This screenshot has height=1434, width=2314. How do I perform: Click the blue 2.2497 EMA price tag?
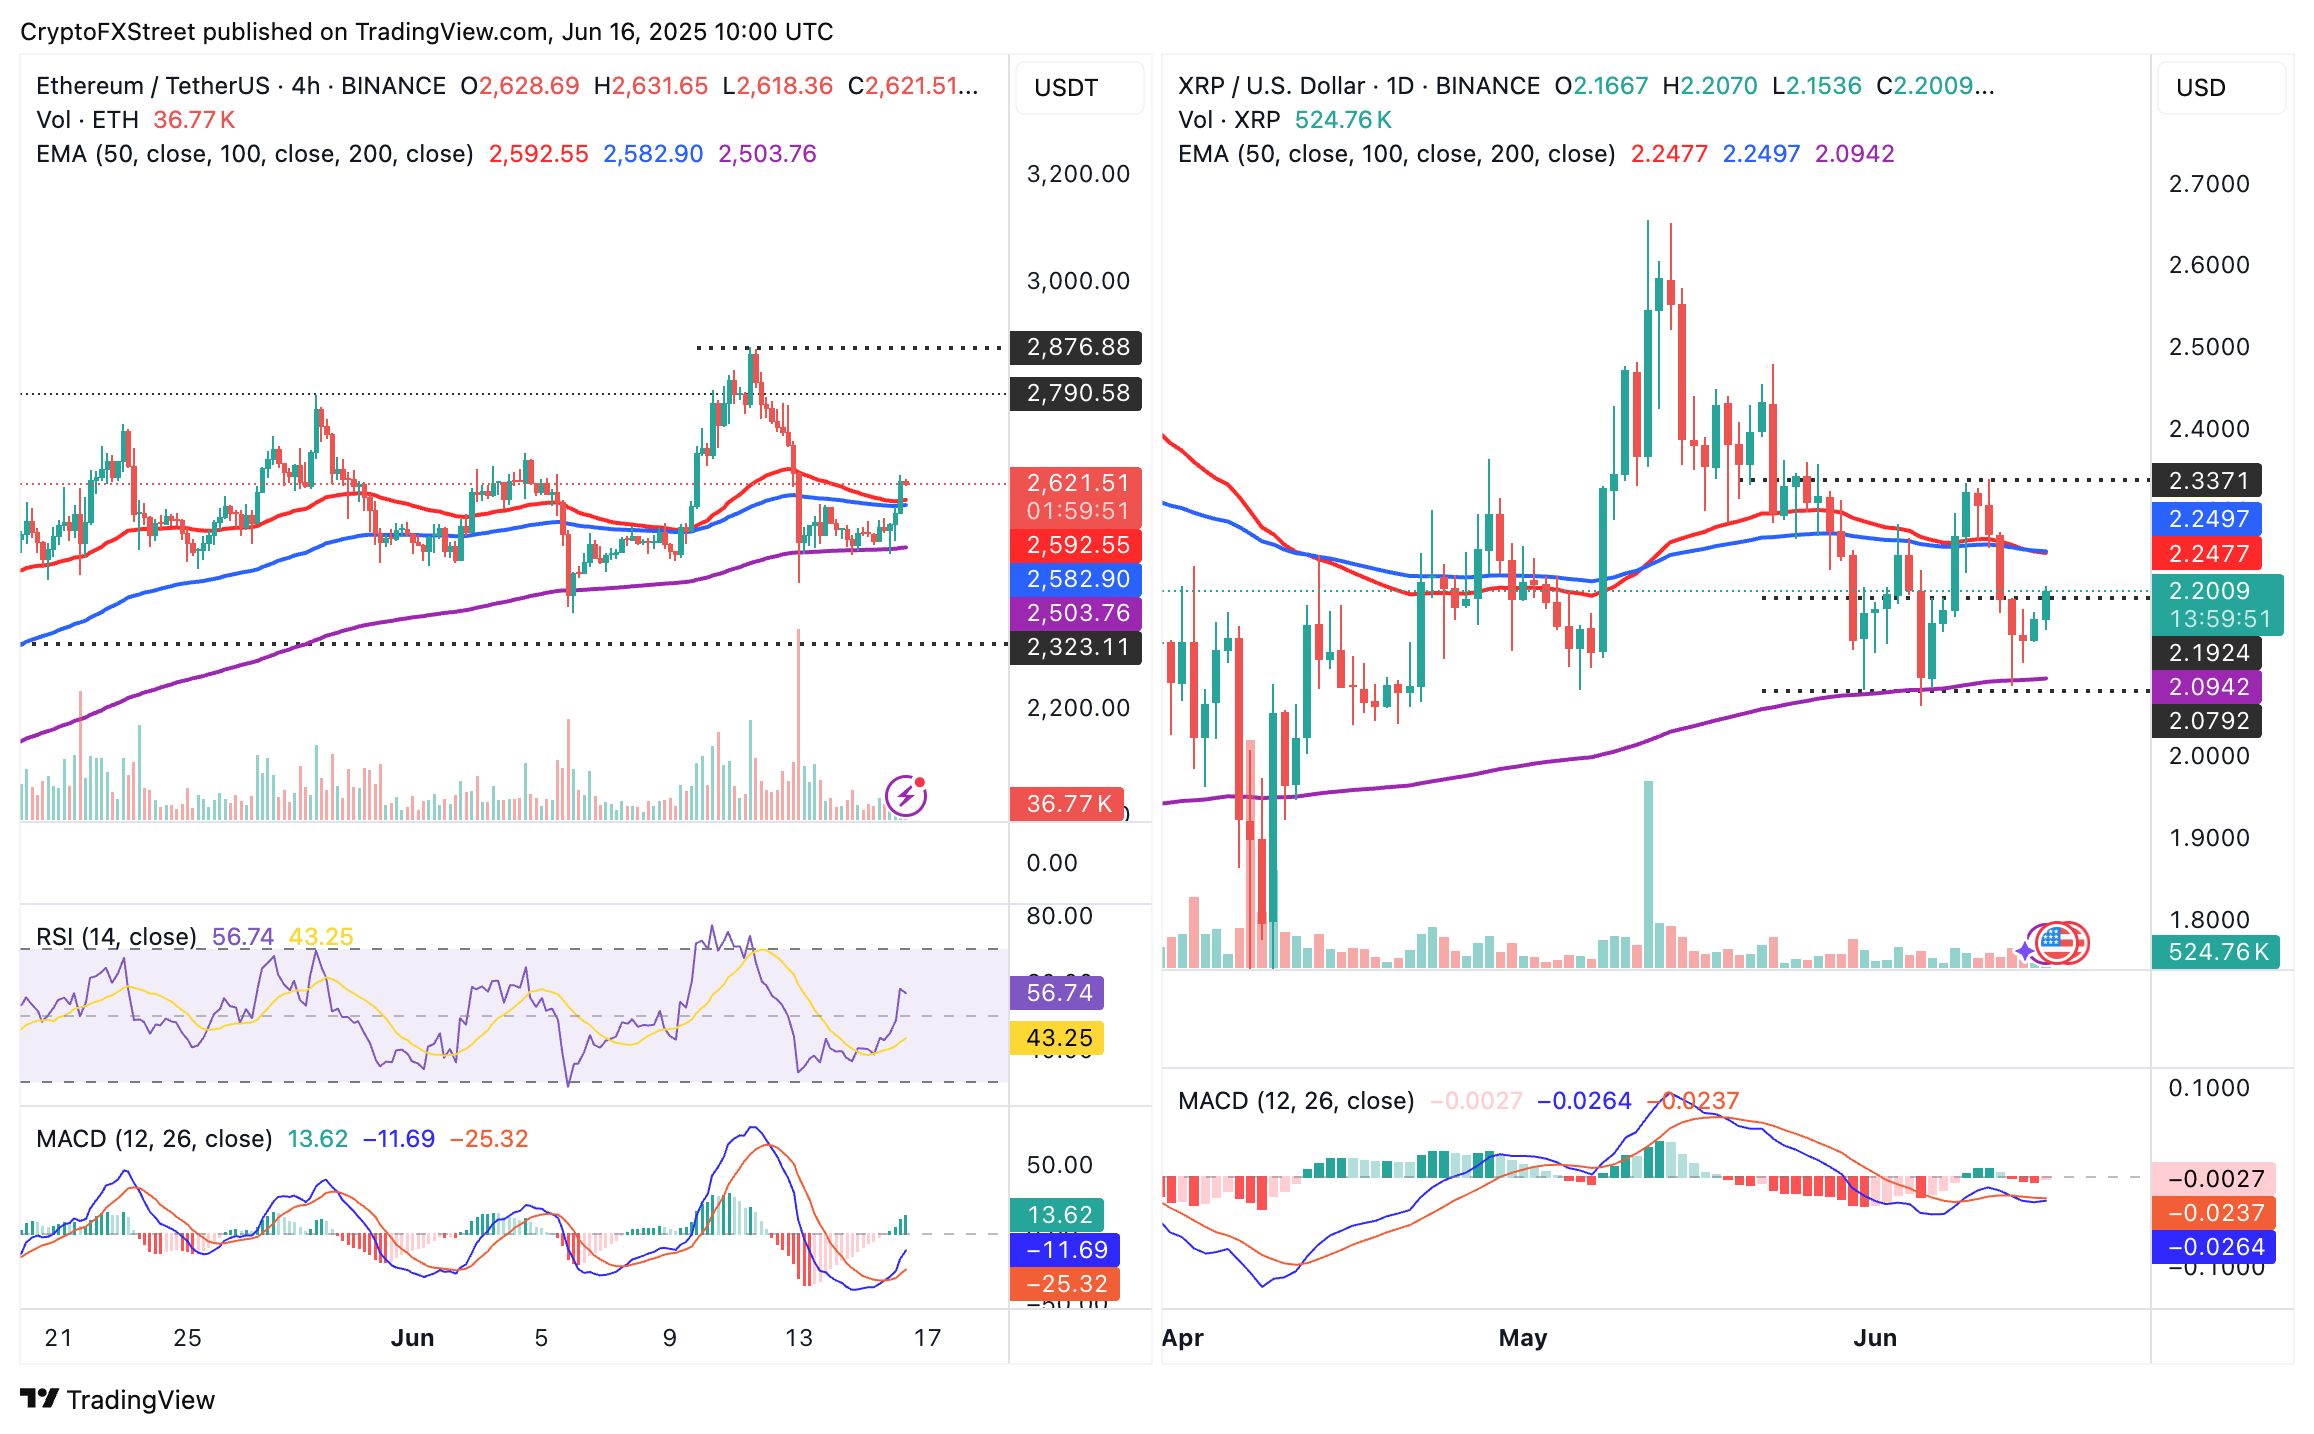point(2207,519)
